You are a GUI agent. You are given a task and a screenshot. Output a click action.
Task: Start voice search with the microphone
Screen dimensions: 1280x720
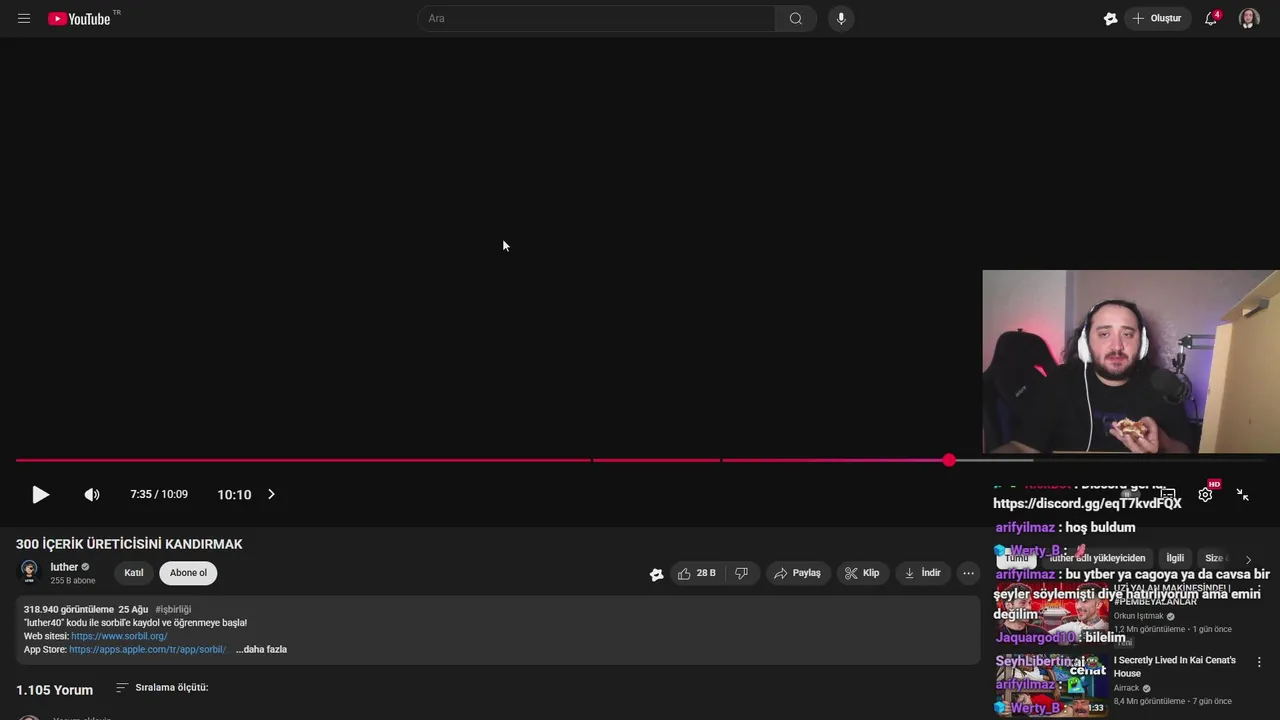click(x=841, y=18)
